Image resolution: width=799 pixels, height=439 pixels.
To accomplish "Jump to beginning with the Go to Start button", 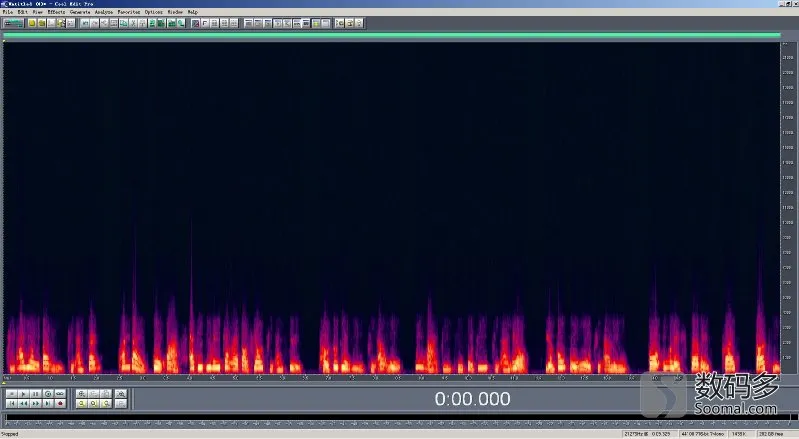I will coord(12,403).
